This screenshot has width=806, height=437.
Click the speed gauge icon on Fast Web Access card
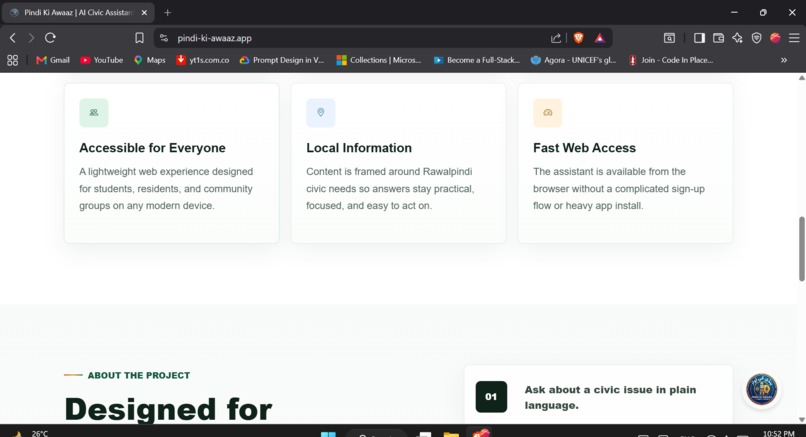(x=547, y=113)
